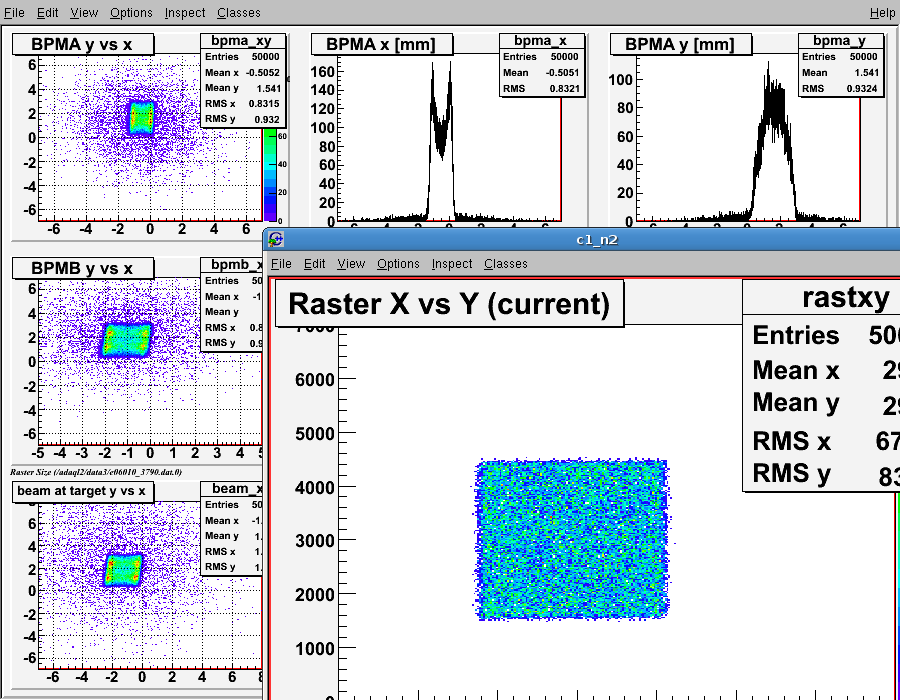The width and height of the screenshot is (900, 700).
Task: Click the bpma_xy color palette bar
Action: (270, 175)
